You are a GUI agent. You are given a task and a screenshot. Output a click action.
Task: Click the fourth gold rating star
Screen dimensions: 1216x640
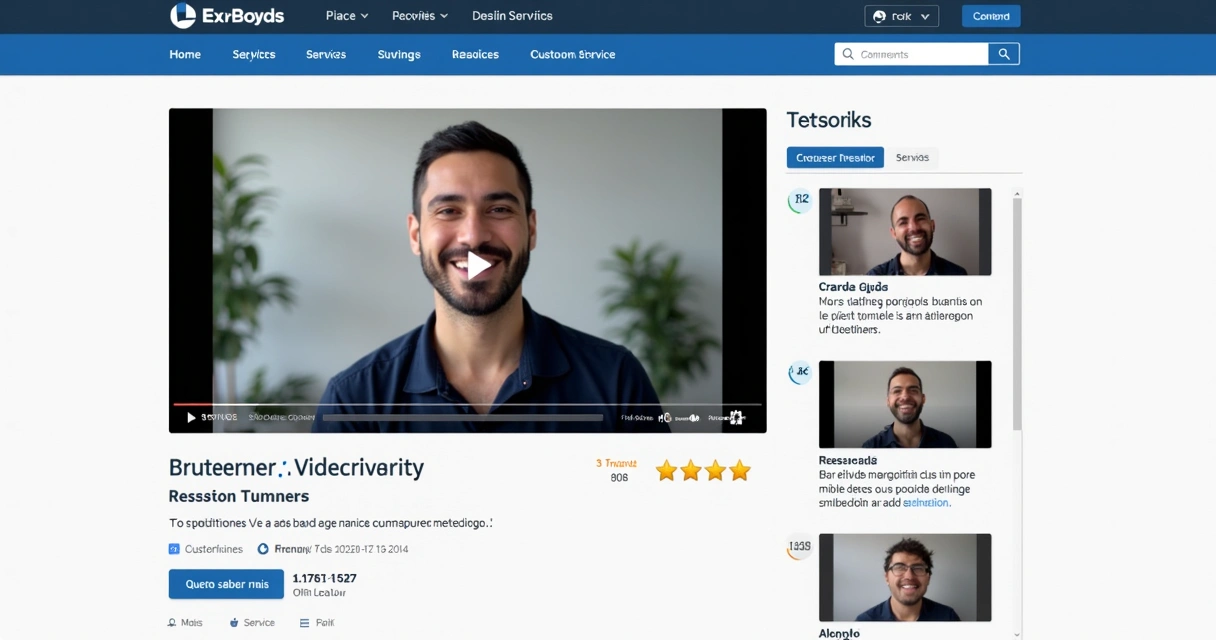(740, 471)
